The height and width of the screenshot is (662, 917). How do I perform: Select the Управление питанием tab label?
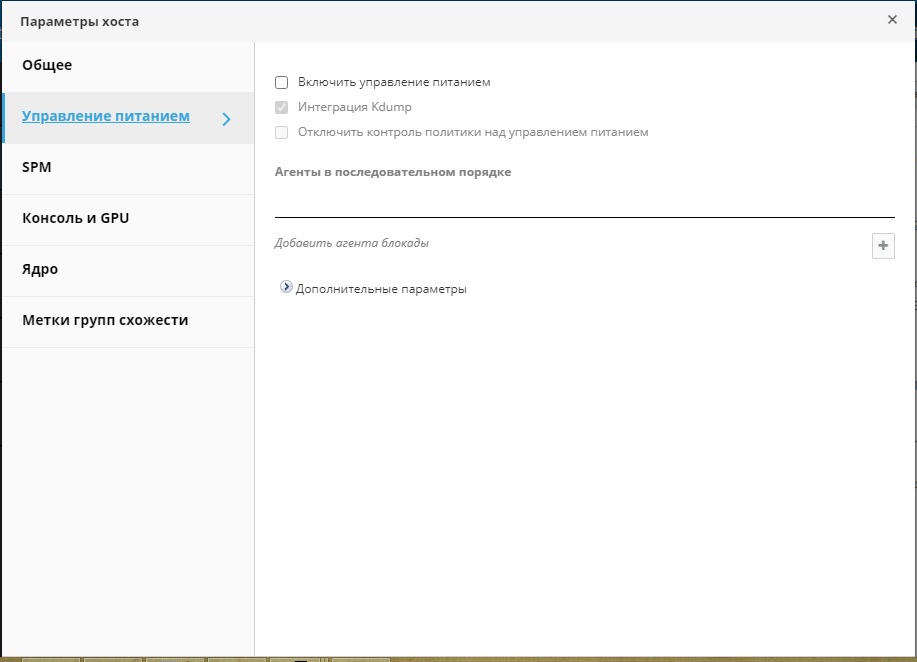pyautogui.click(x=105, y=117)
